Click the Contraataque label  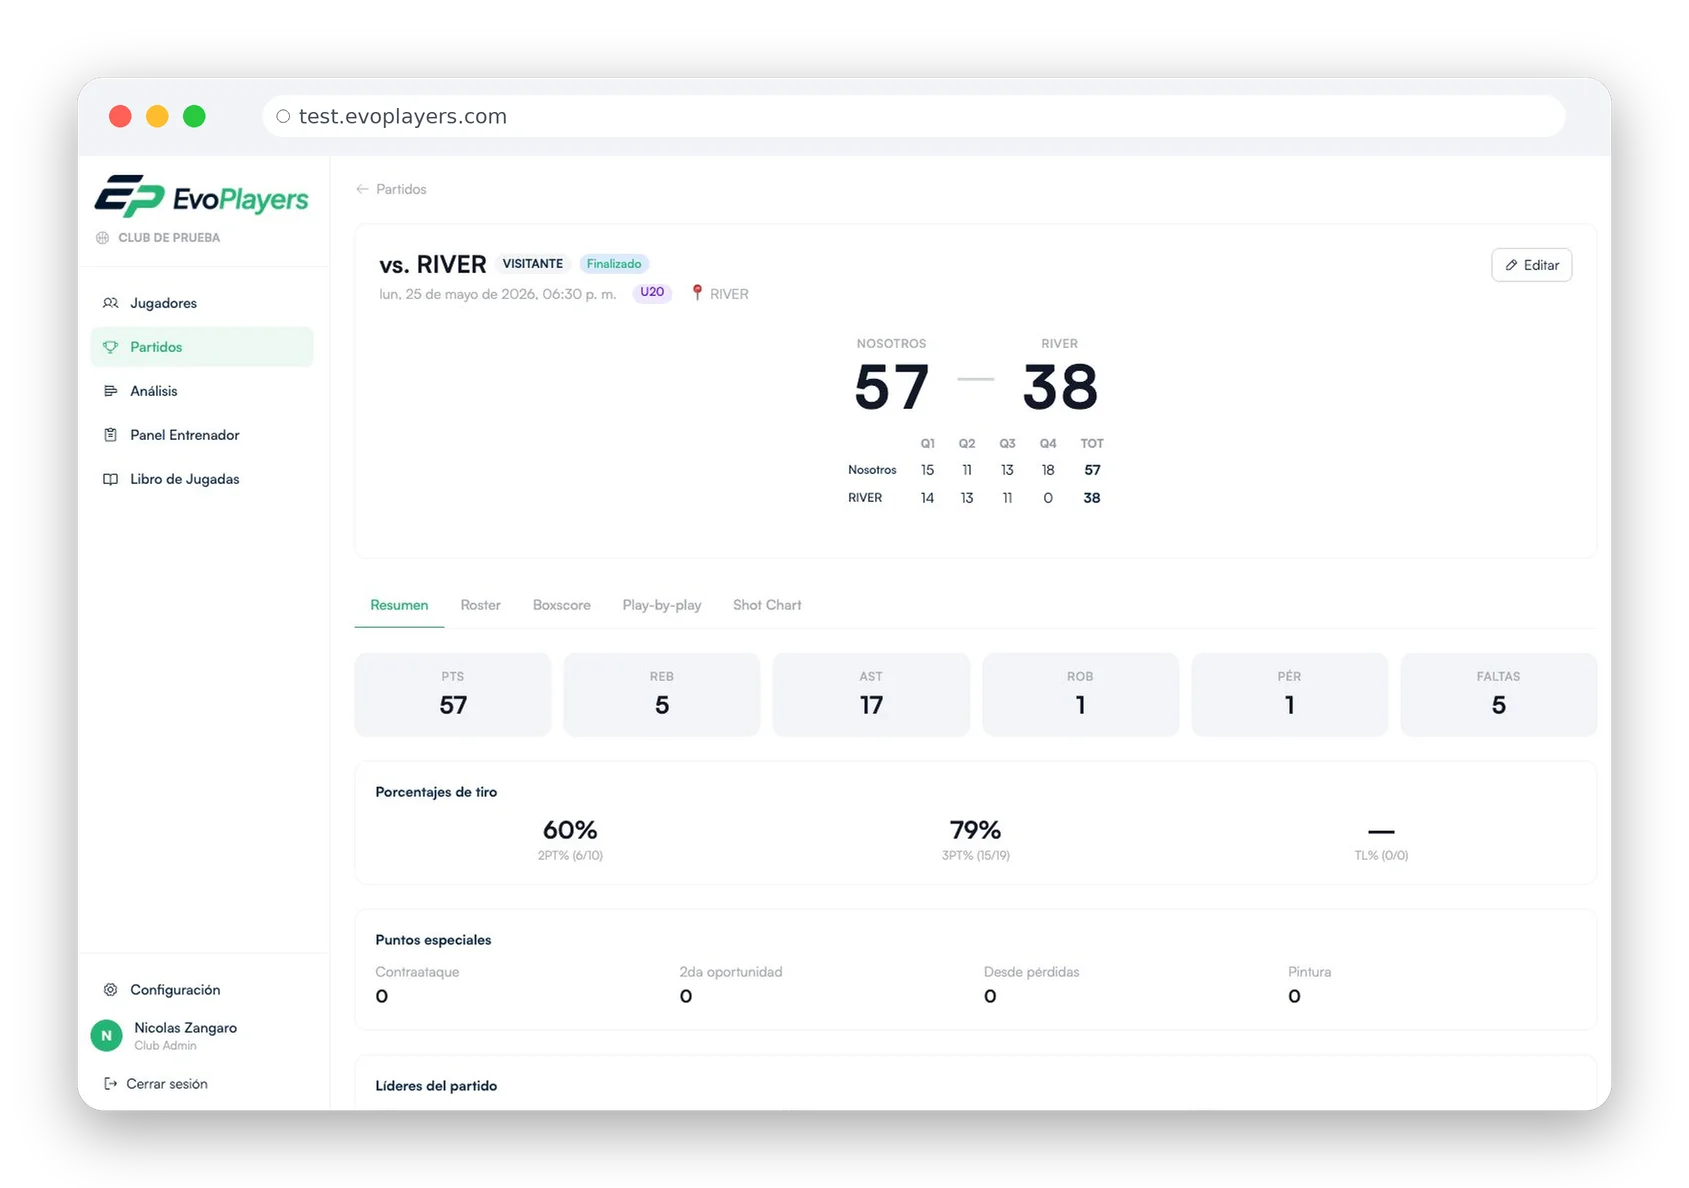[417, 972]
